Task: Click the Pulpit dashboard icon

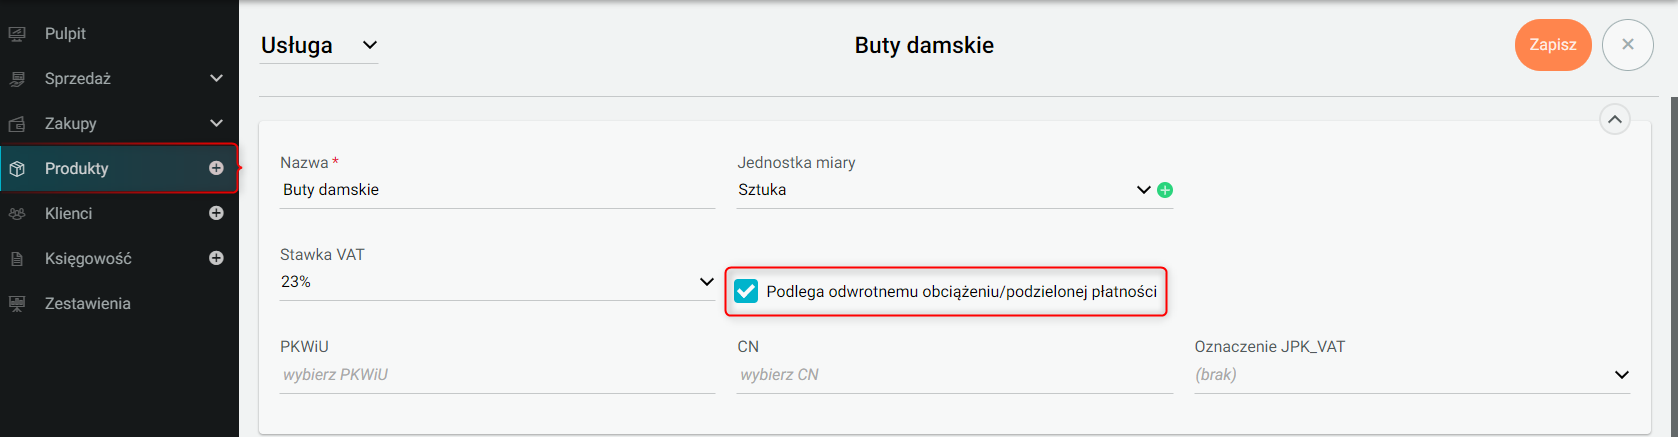Action: (x=17, y=34)
